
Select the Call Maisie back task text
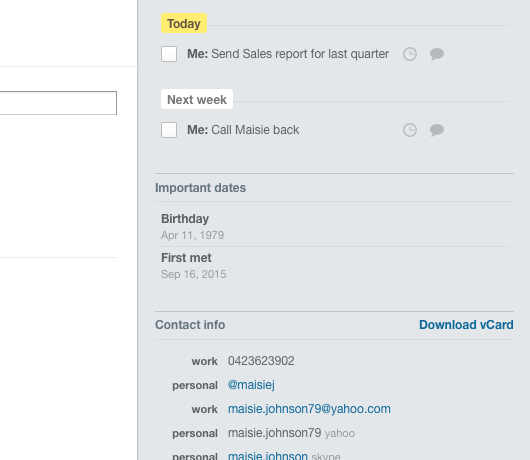[x=243, y=130]
